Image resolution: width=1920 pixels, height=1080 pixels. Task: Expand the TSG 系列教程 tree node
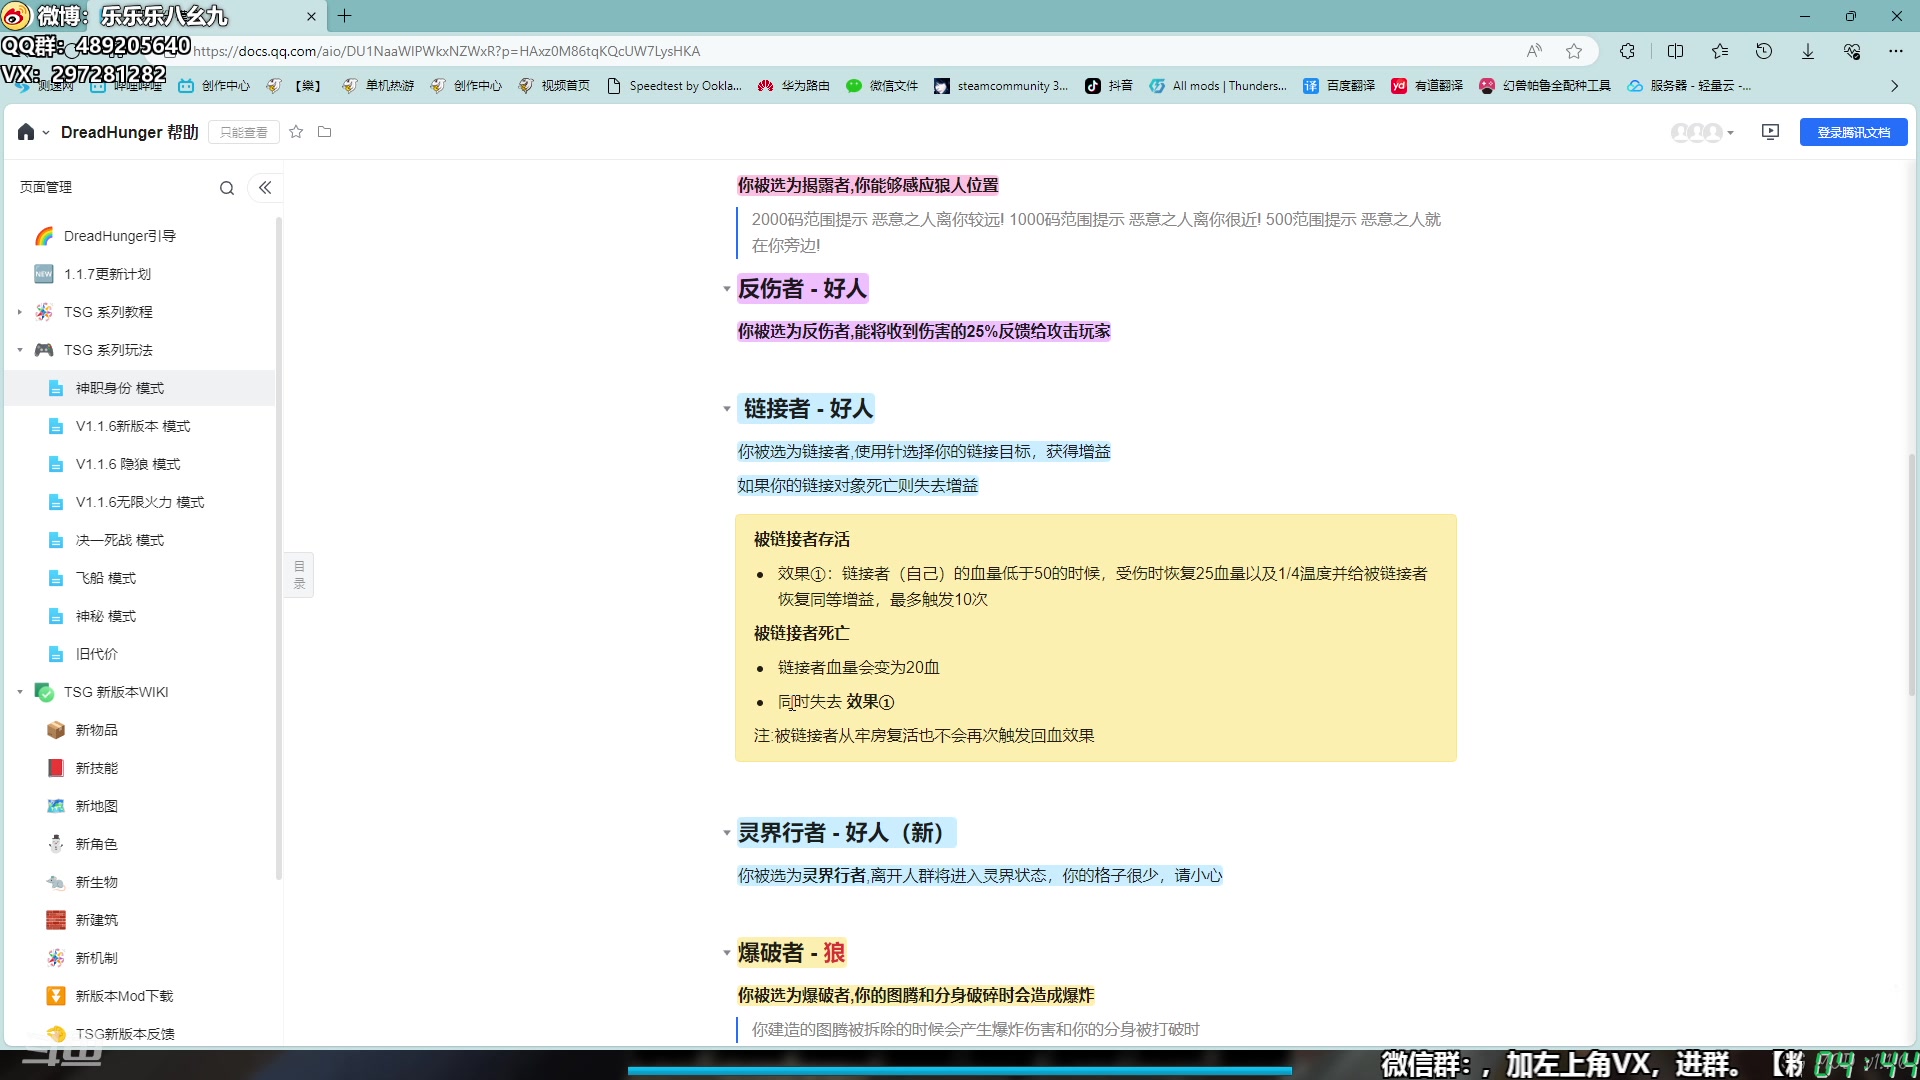tap(19, 312)
